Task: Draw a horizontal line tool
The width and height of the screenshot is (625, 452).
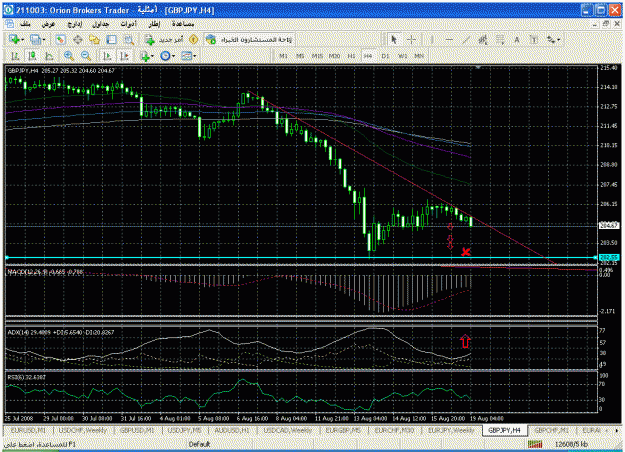Action: point(449,39)
